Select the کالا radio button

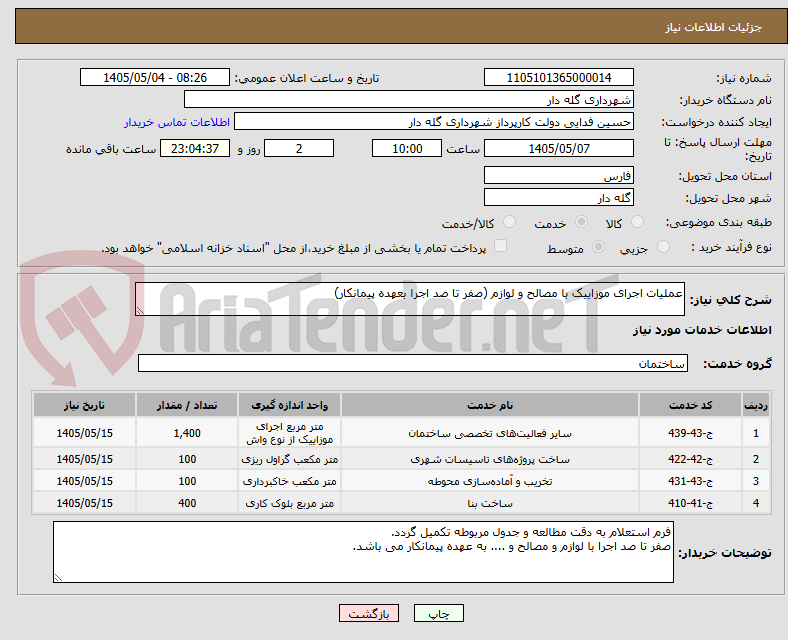pos(637,222)
